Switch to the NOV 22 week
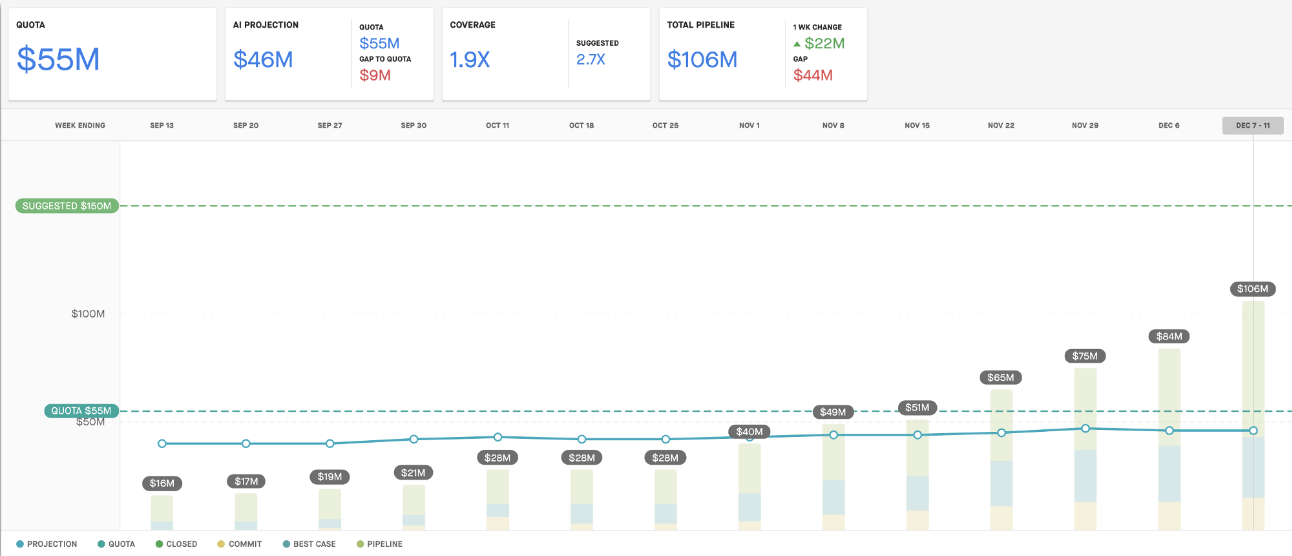Screen dimensions: 1292x556 (x=1001, y=126)
